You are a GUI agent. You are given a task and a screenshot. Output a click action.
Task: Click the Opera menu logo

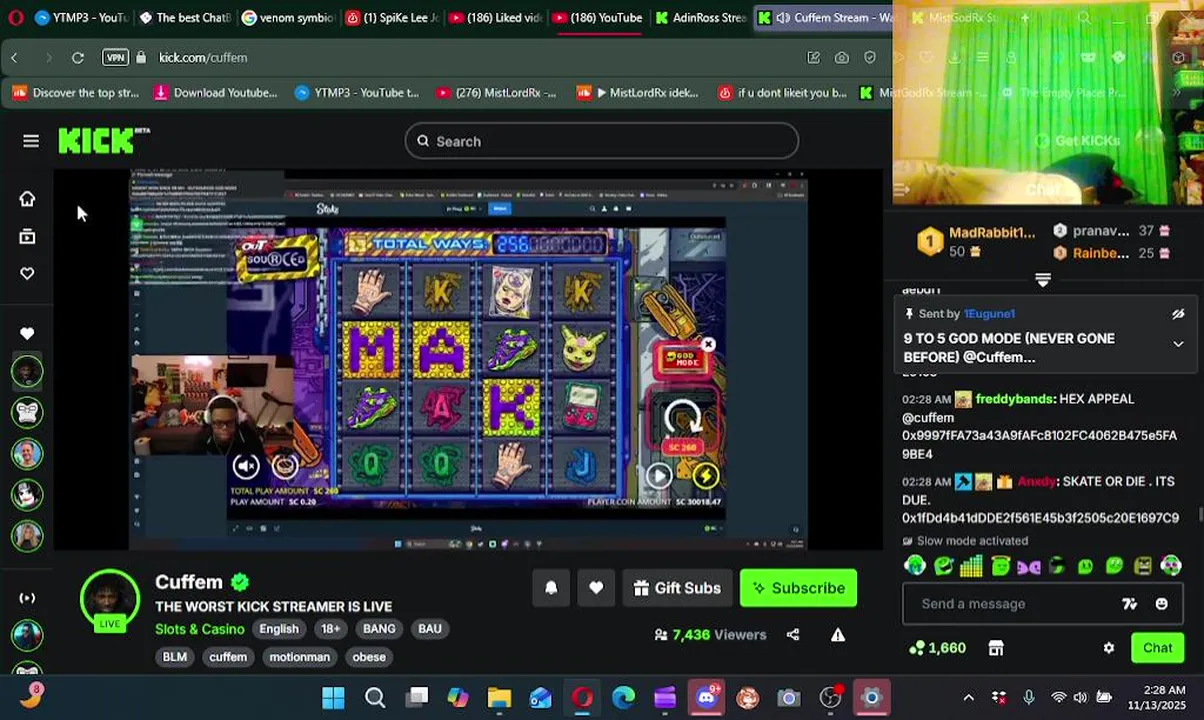[15, 17]
